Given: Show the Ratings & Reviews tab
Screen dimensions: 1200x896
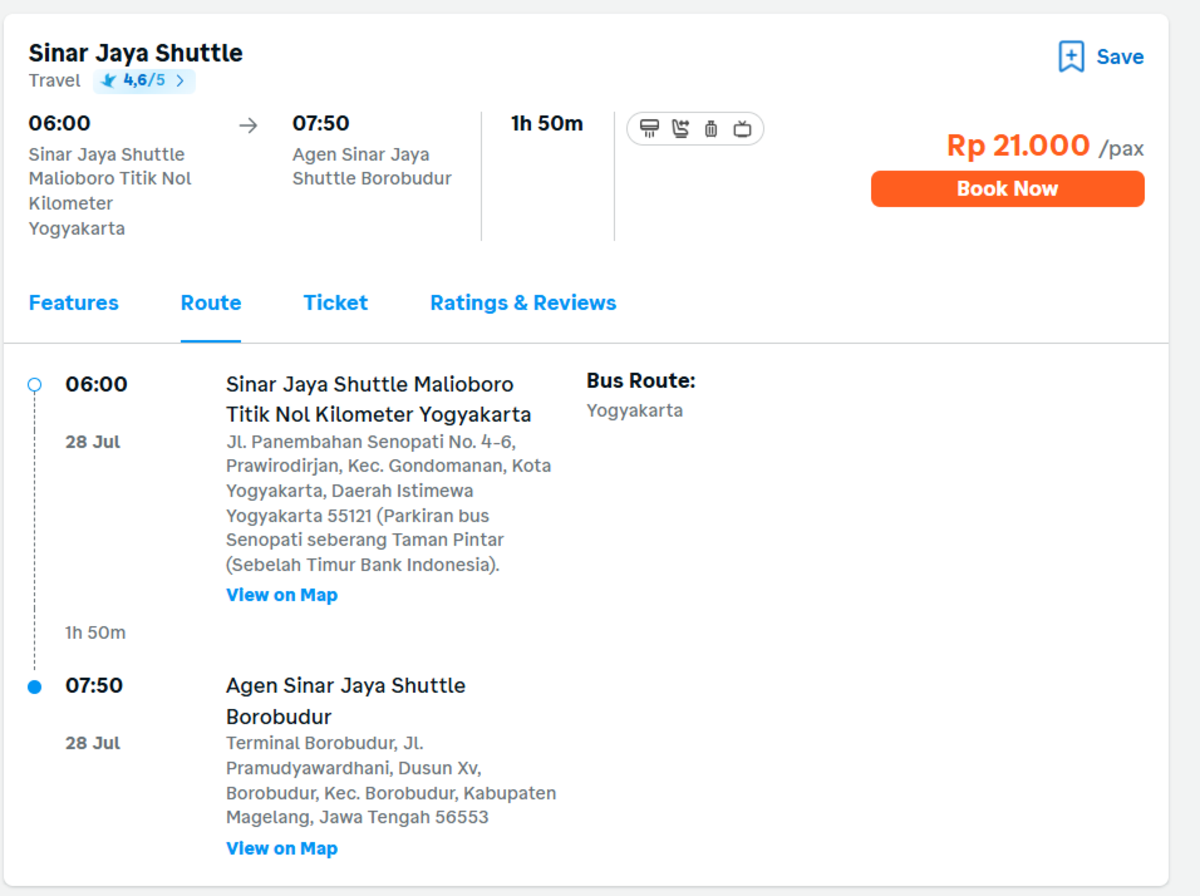Looking at the screenshot, I should [x=523, y=303].
